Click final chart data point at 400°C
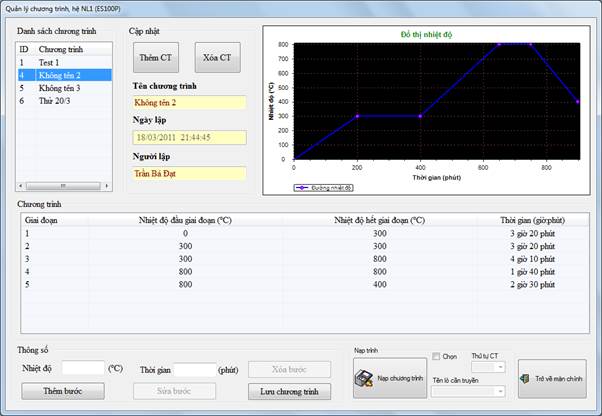This screenshot has width=602, height=416. click(x=578, y=102)
